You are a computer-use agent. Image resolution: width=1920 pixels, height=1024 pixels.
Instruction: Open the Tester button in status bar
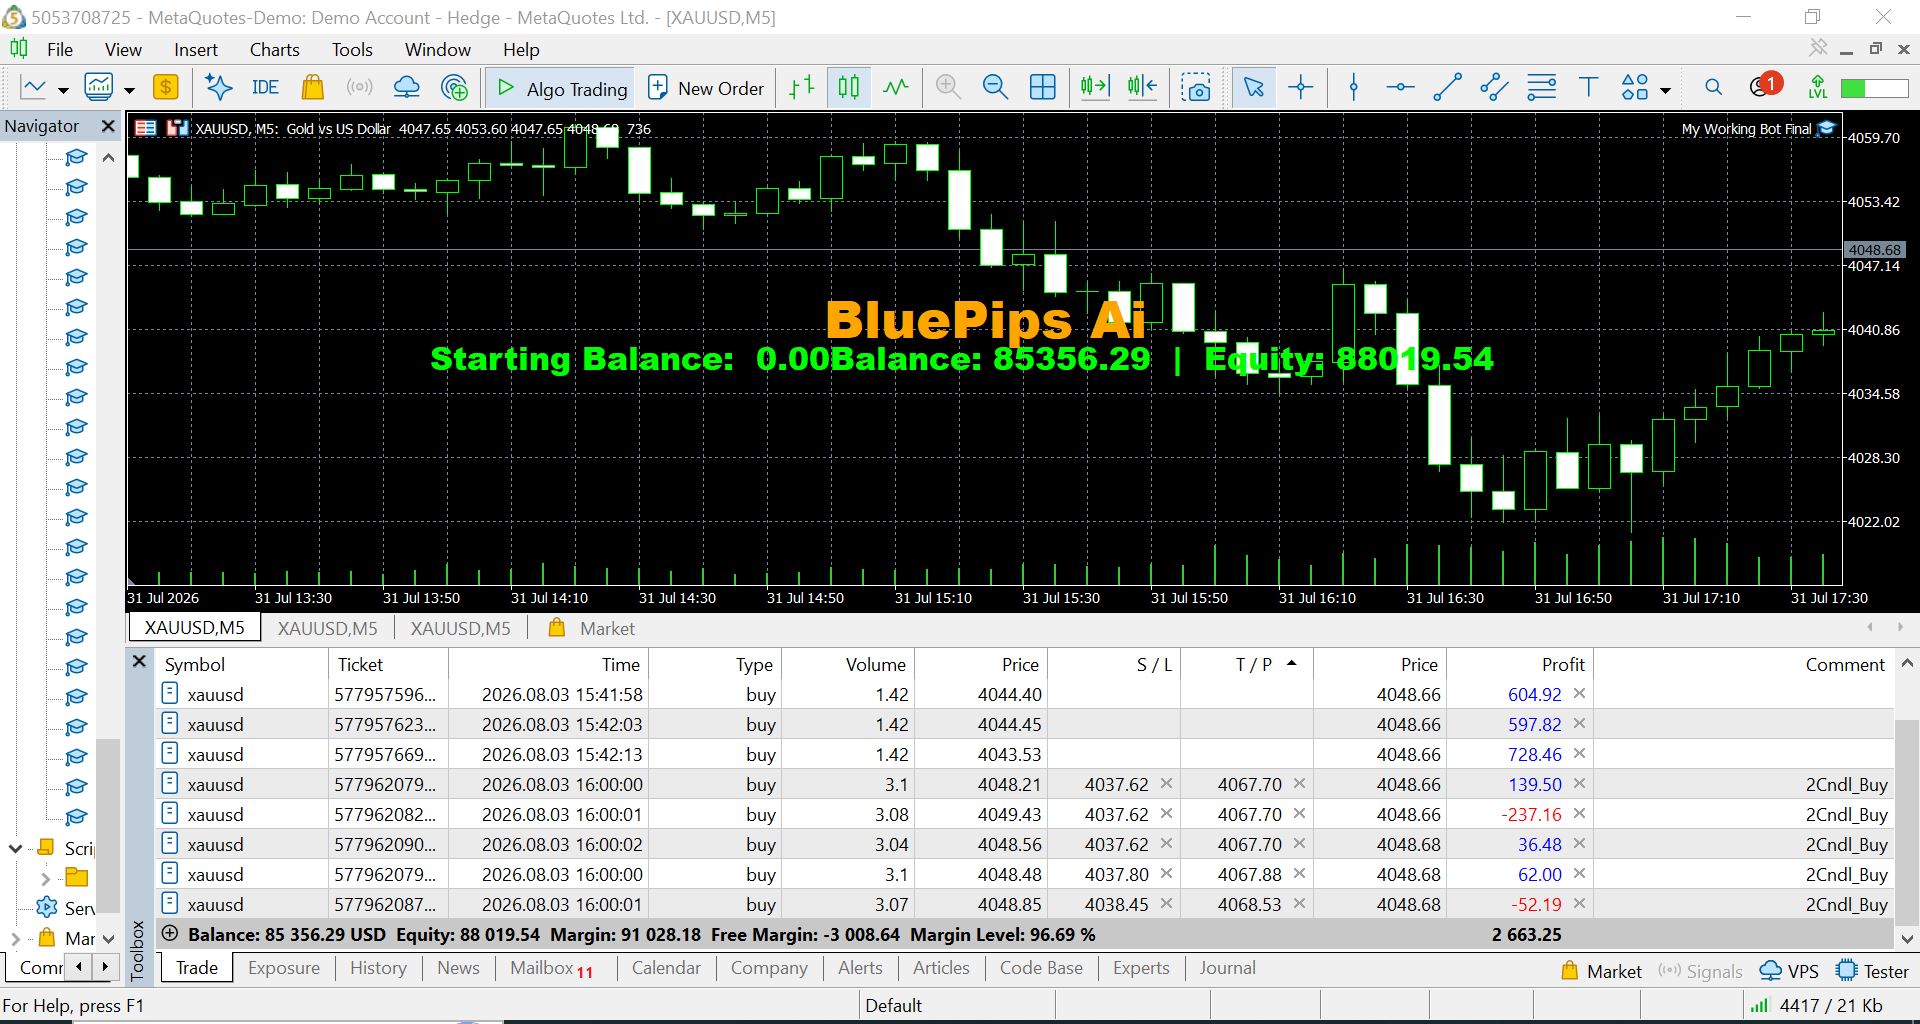click(x=1872, y=971)
